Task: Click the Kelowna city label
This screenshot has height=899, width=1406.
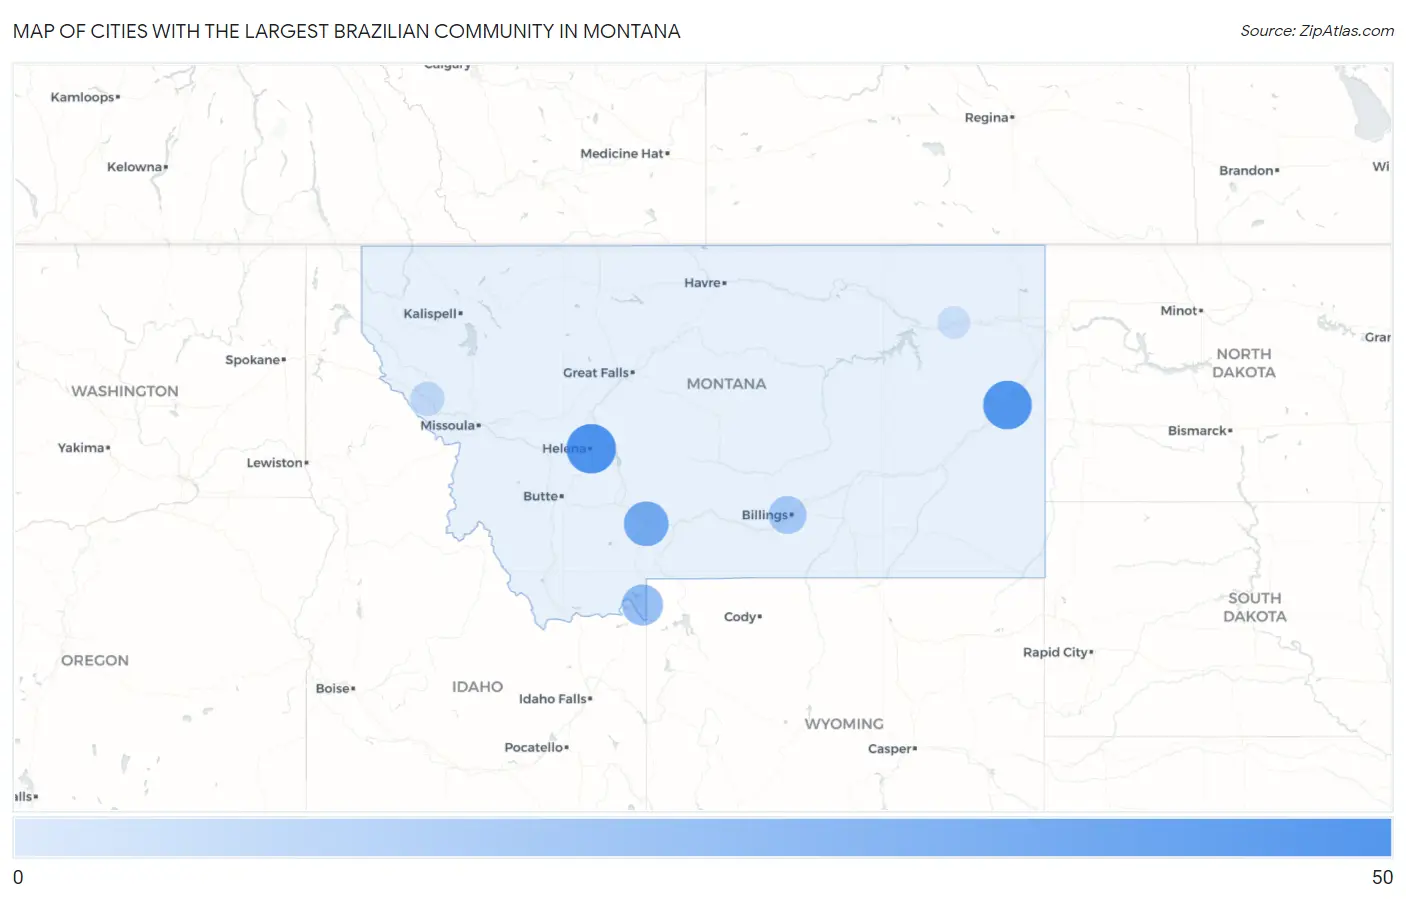Action: click(134, 167)
